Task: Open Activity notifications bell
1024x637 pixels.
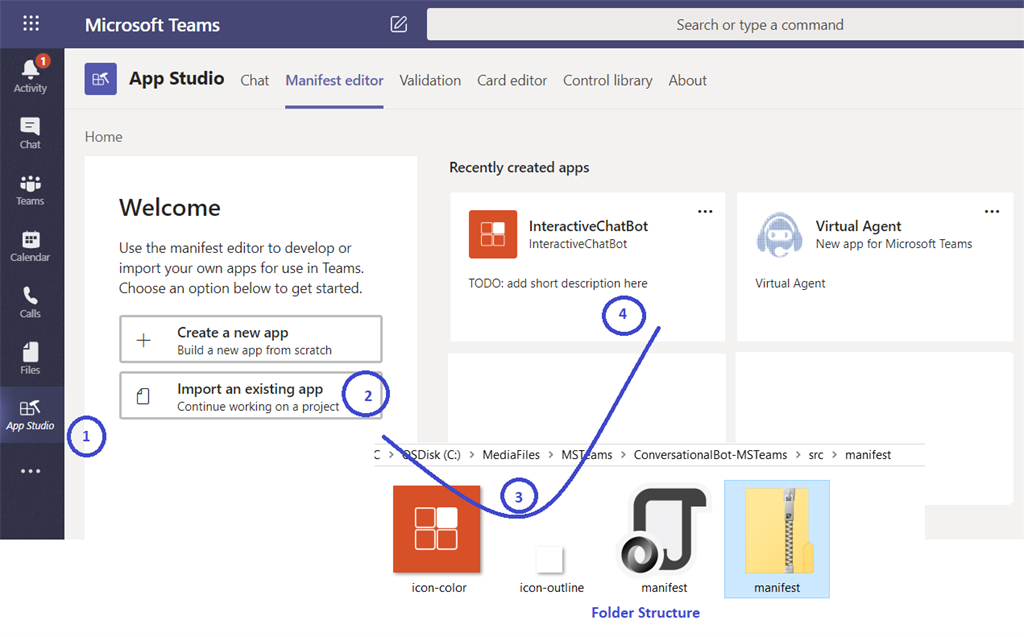Action: coord(31,76)
